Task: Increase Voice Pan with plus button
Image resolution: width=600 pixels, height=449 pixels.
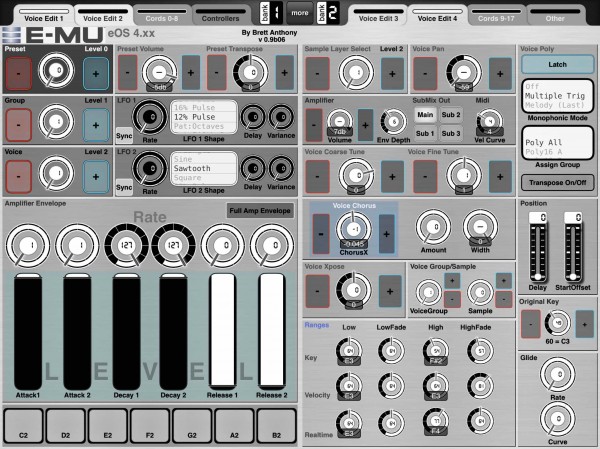Action: point(500,74)
